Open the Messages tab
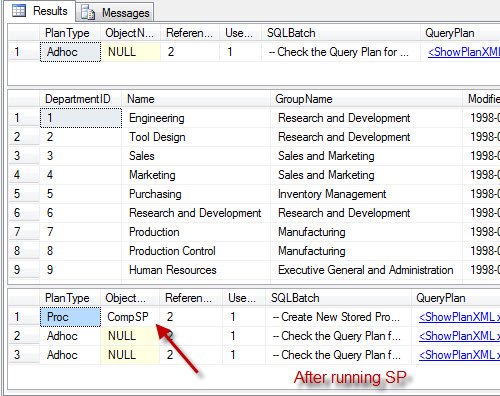 (115, 13)
